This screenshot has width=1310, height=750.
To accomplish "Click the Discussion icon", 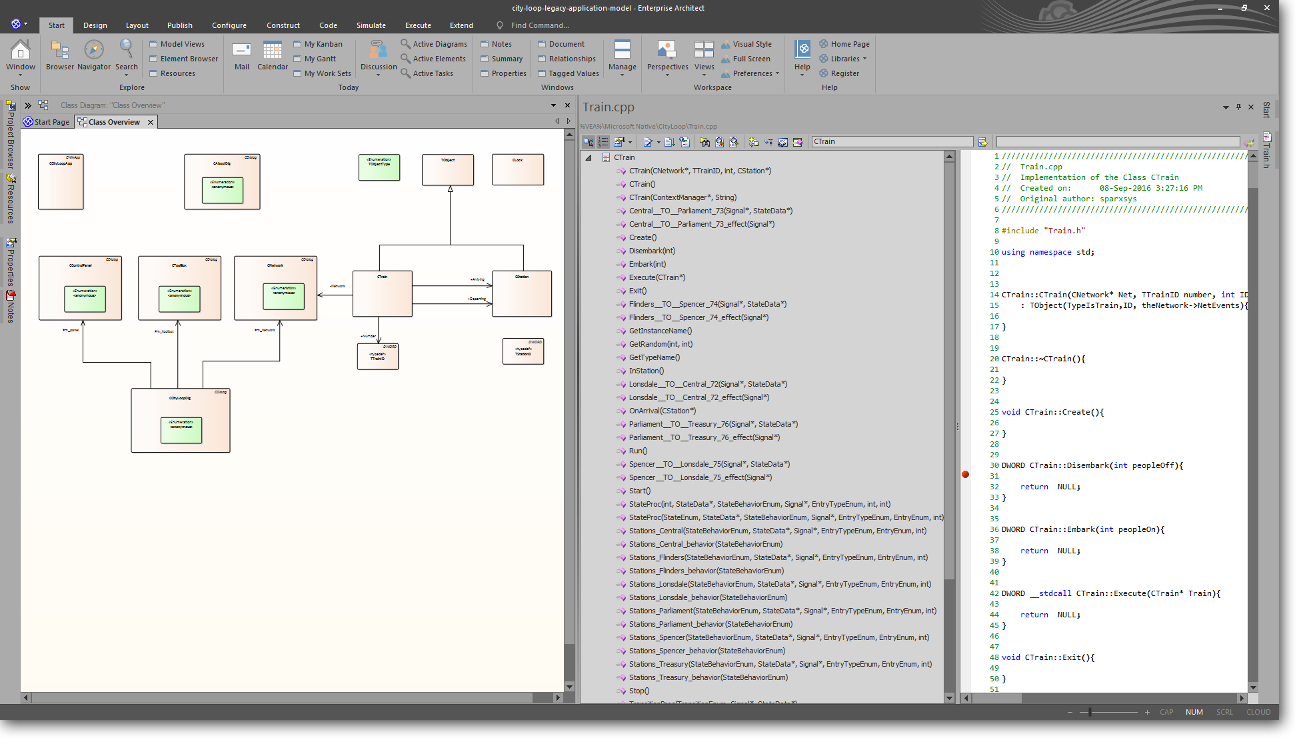I will (378, 54).
